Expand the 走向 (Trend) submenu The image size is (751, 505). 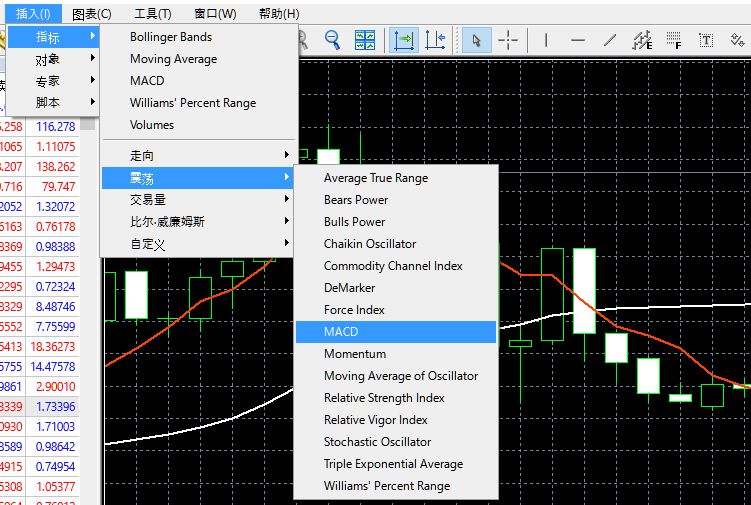point(196,156)
